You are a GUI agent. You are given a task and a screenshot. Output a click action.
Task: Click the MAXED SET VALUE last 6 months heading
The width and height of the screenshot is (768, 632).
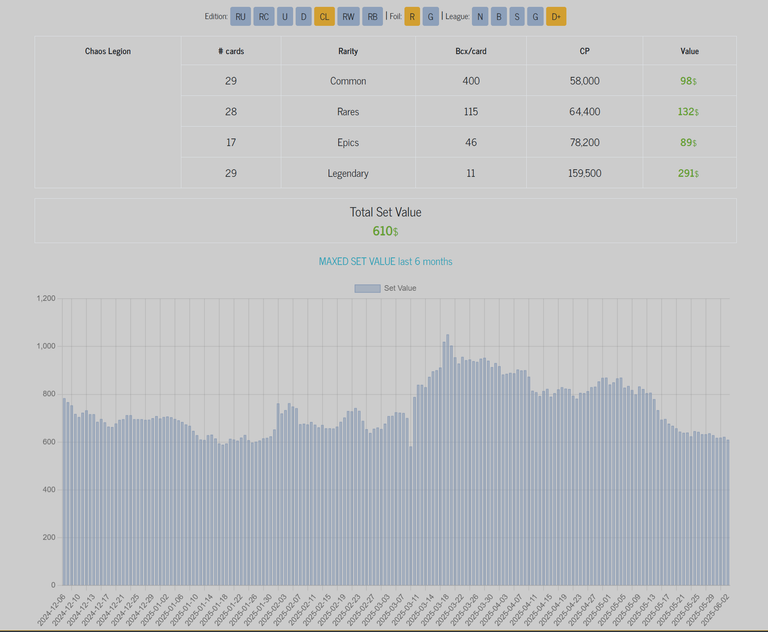pyautogui.click(x=385, y=262)
